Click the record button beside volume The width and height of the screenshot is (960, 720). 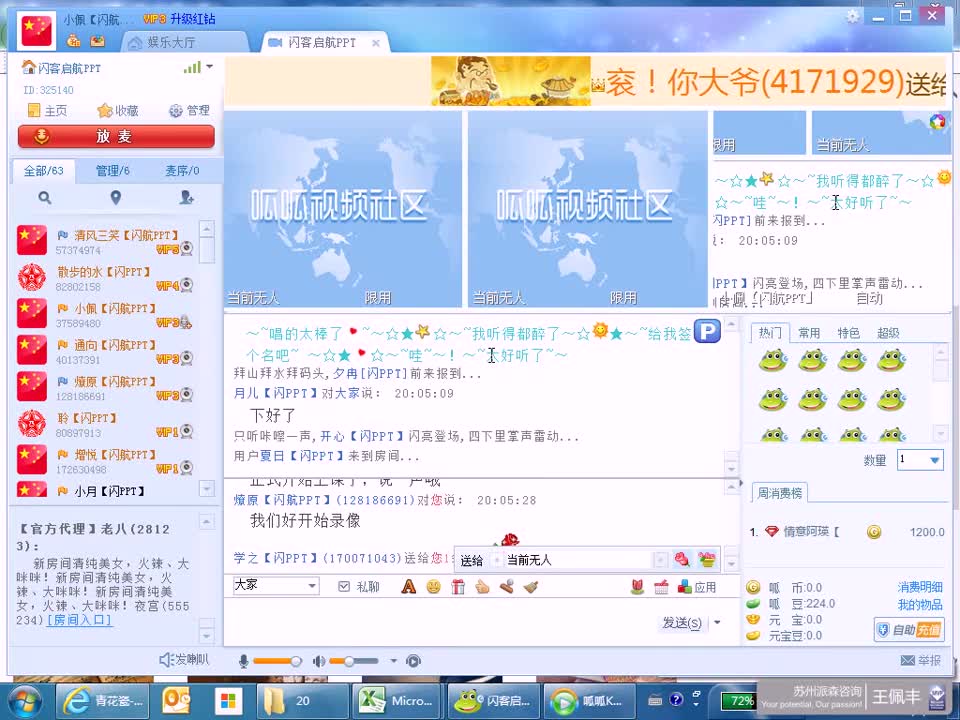click(x=413, y=661)
